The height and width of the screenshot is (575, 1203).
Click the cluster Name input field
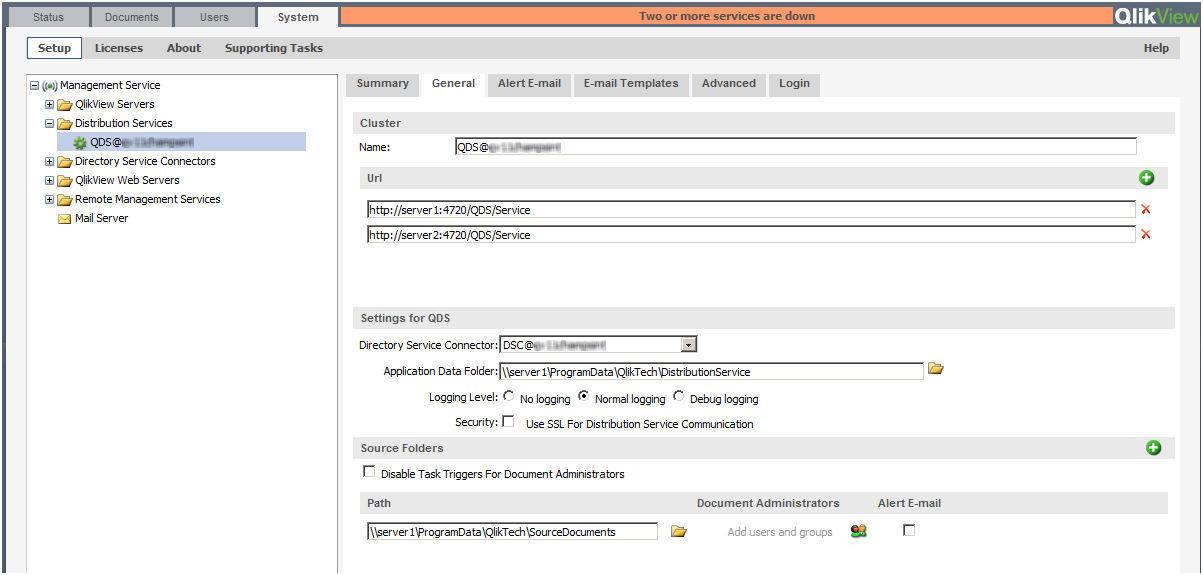795,147
